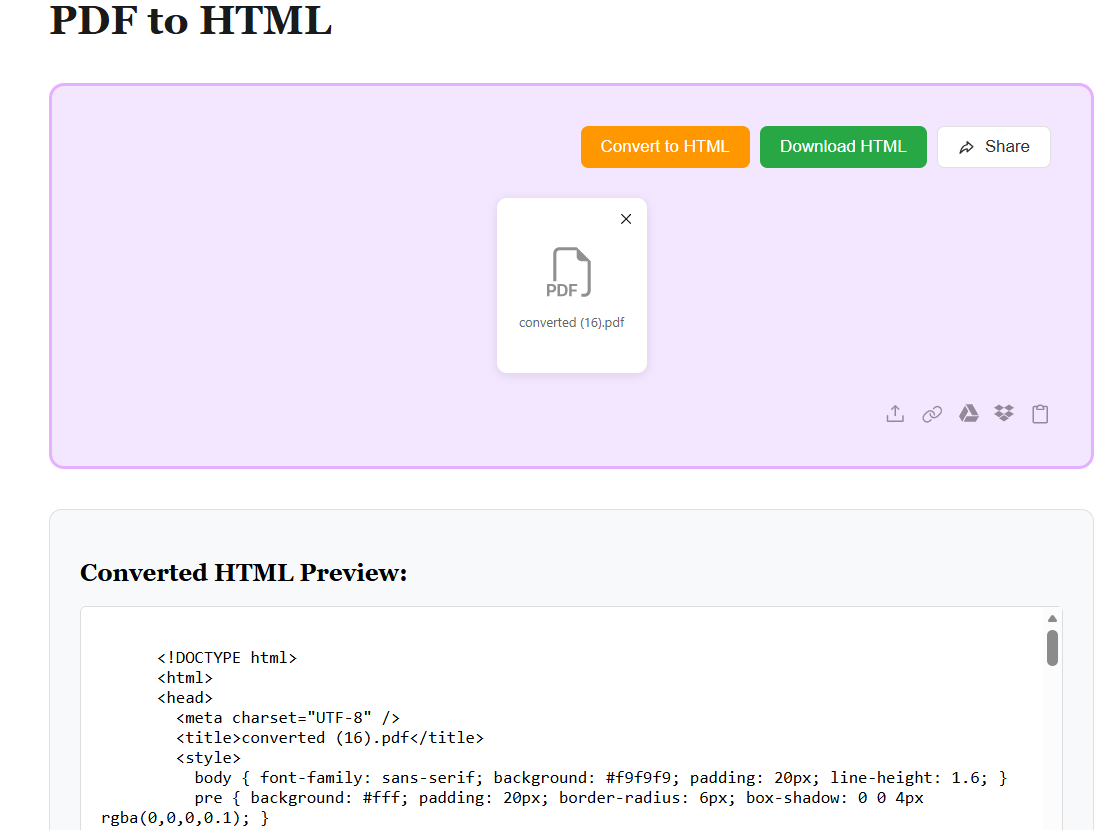Viewport: 1115px width, 830px height.
Task: Remove converted (16).pdf with the X
Action: [x=626, y=219]
